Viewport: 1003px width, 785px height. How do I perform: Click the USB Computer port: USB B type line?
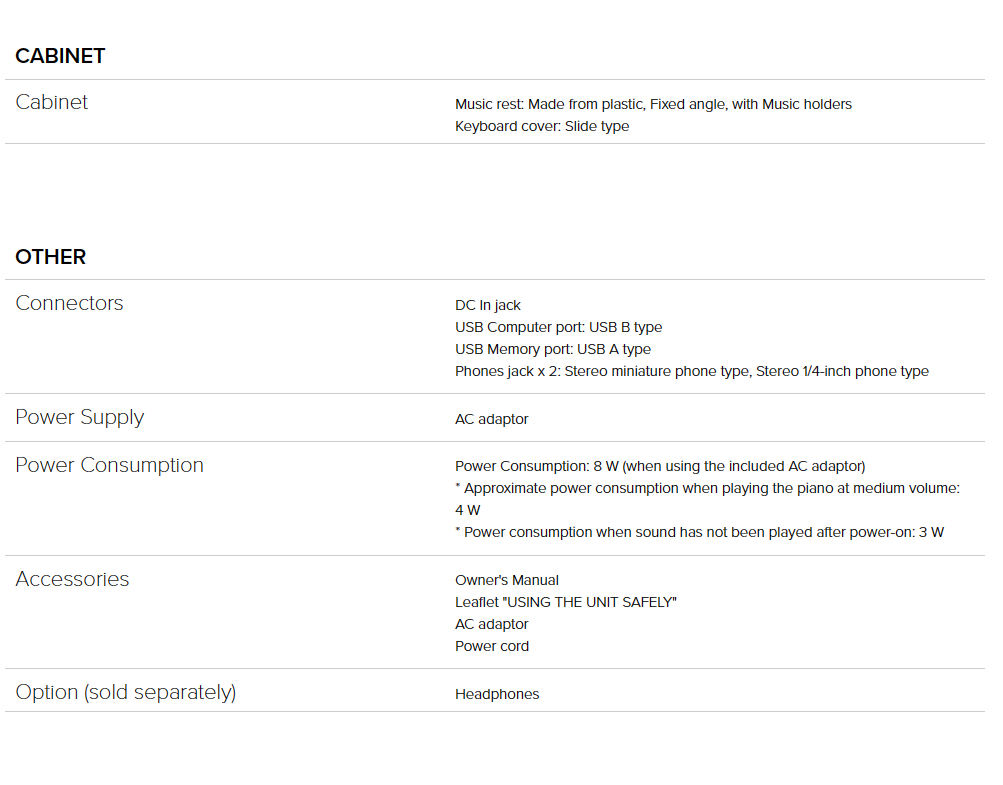point(558,327)
